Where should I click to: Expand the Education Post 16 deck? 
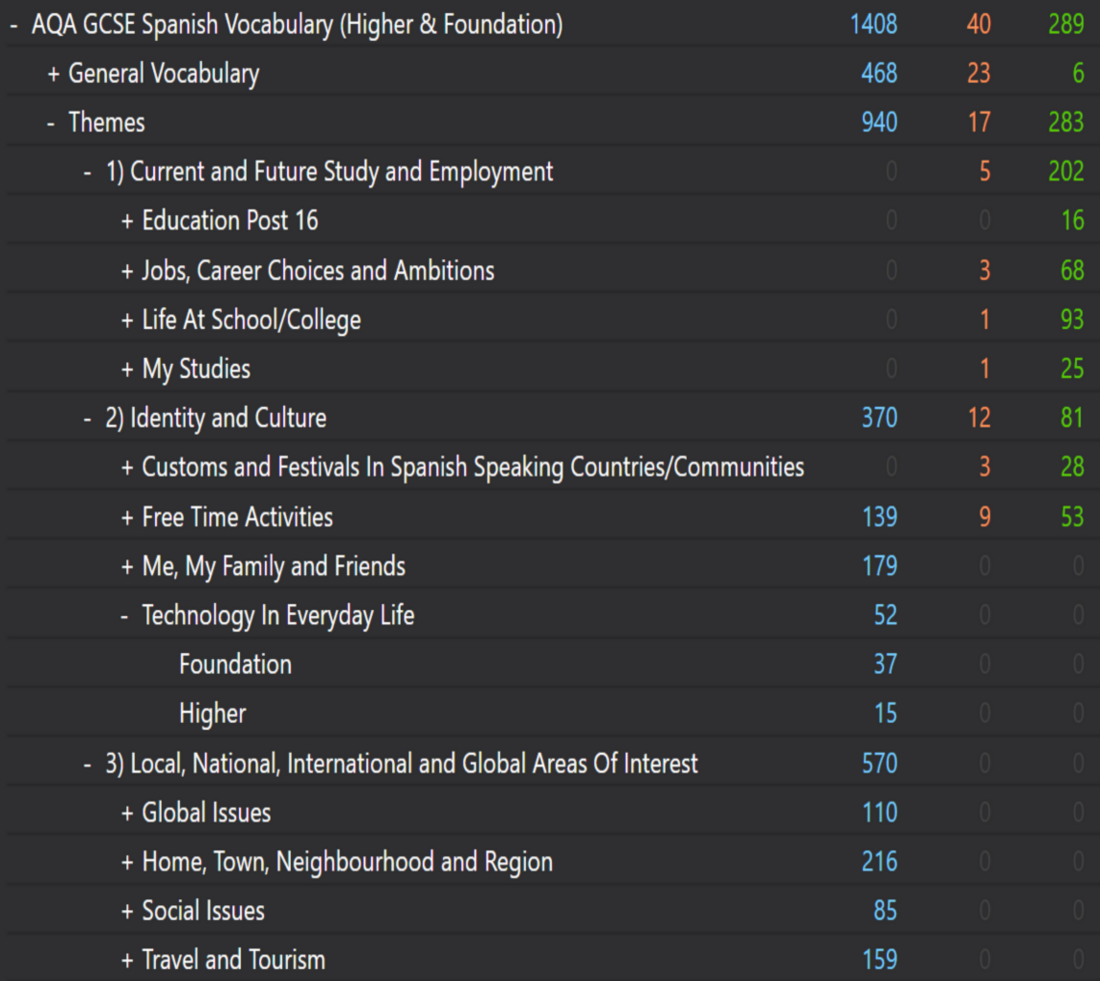(x=127, y=222)
